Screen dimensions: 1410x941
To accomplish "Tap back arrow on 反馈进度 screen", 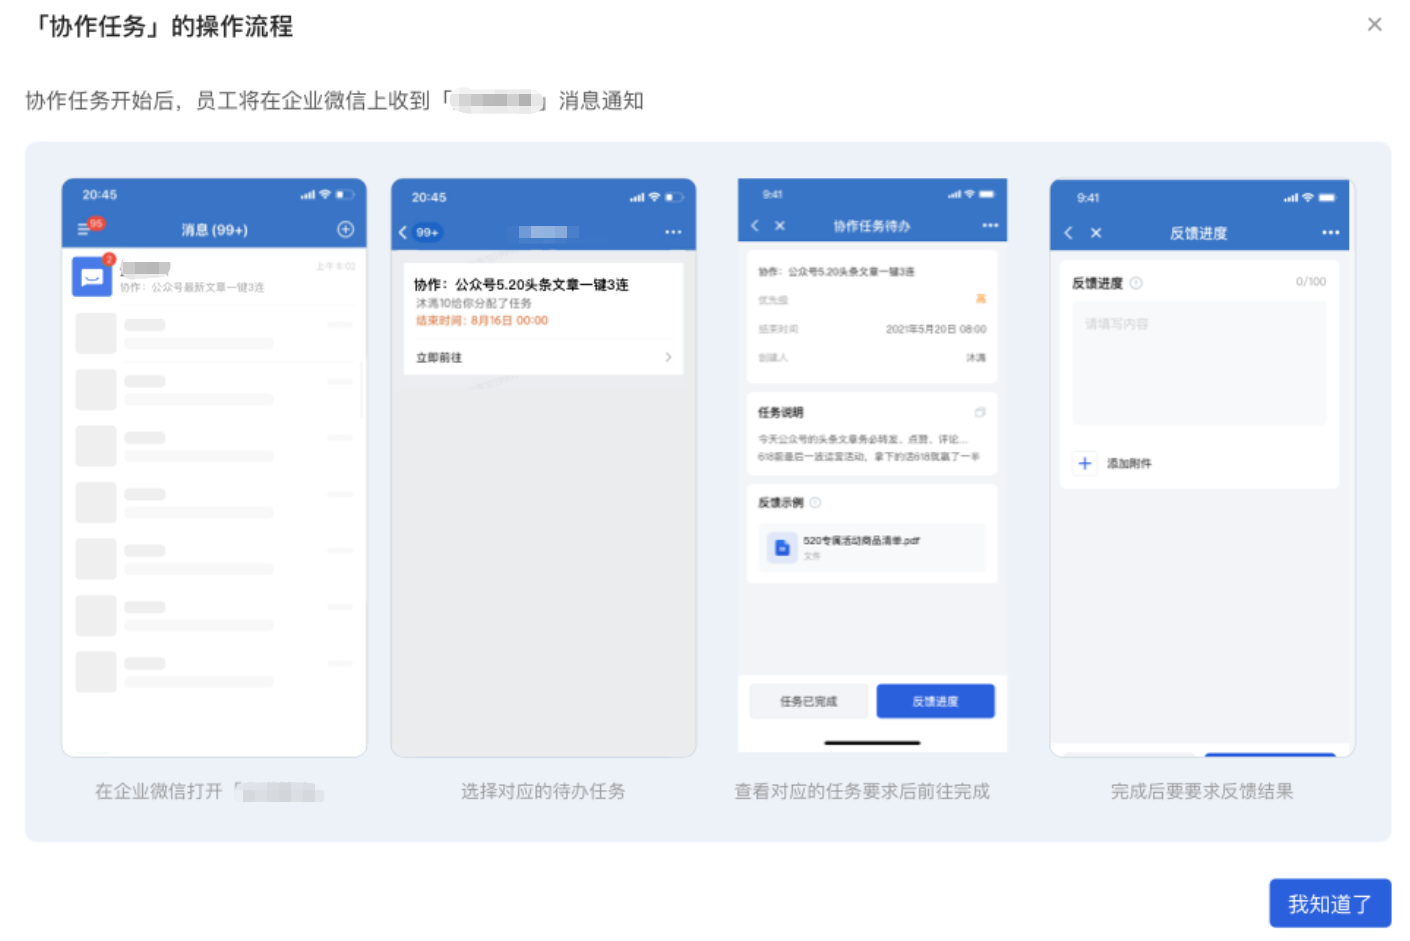I will (x=1069, y=233).
